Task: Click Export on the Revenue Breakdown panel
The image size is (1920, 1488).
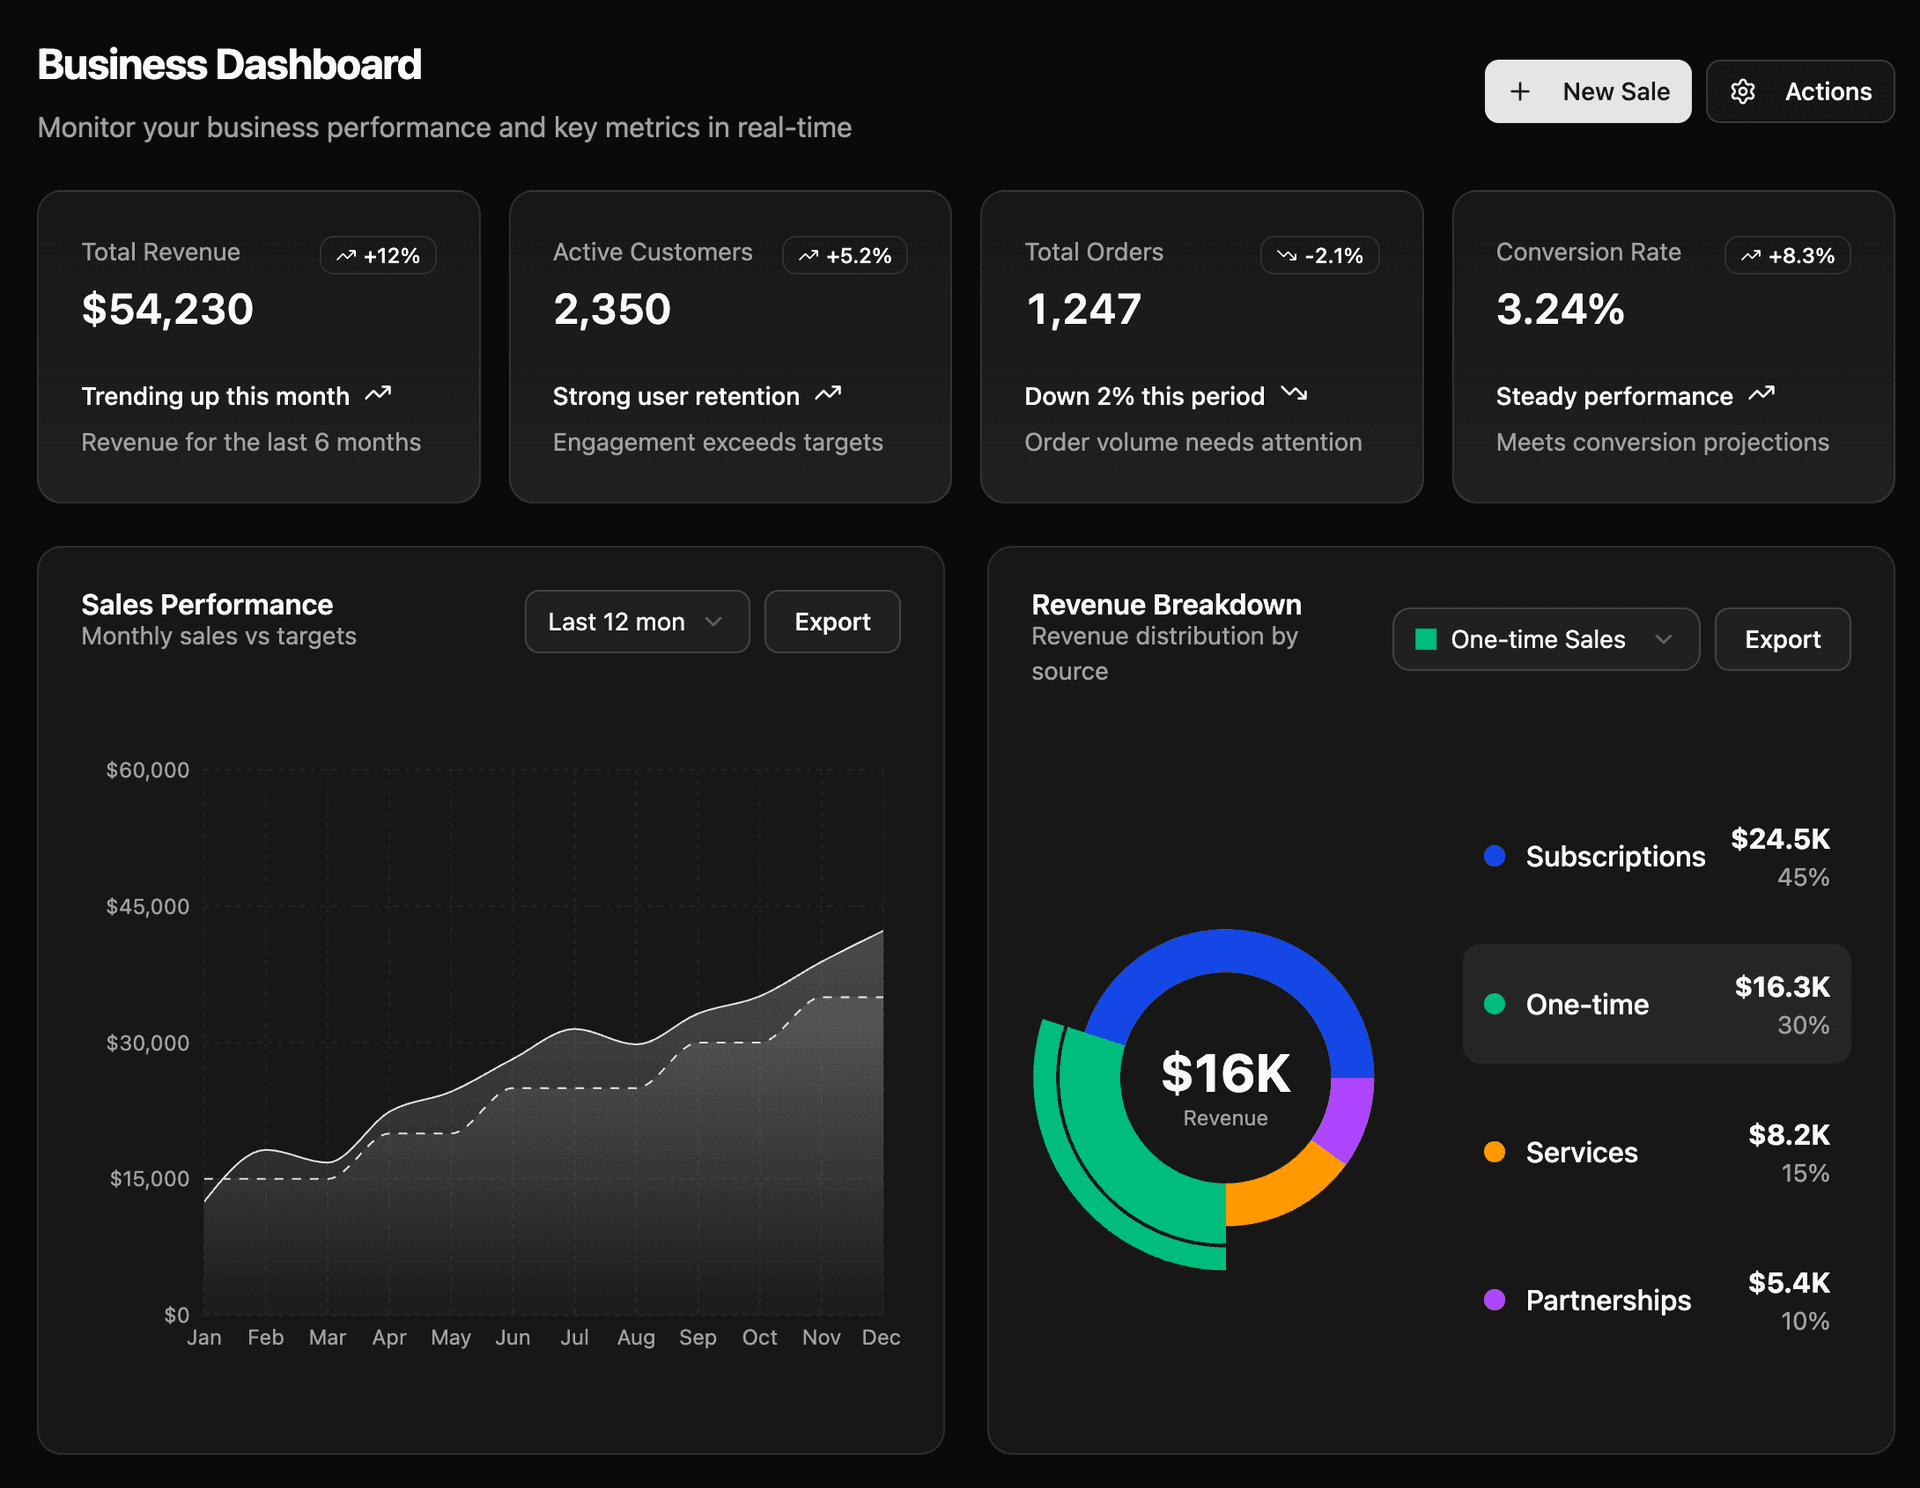Action: (x=1782, y=639)
